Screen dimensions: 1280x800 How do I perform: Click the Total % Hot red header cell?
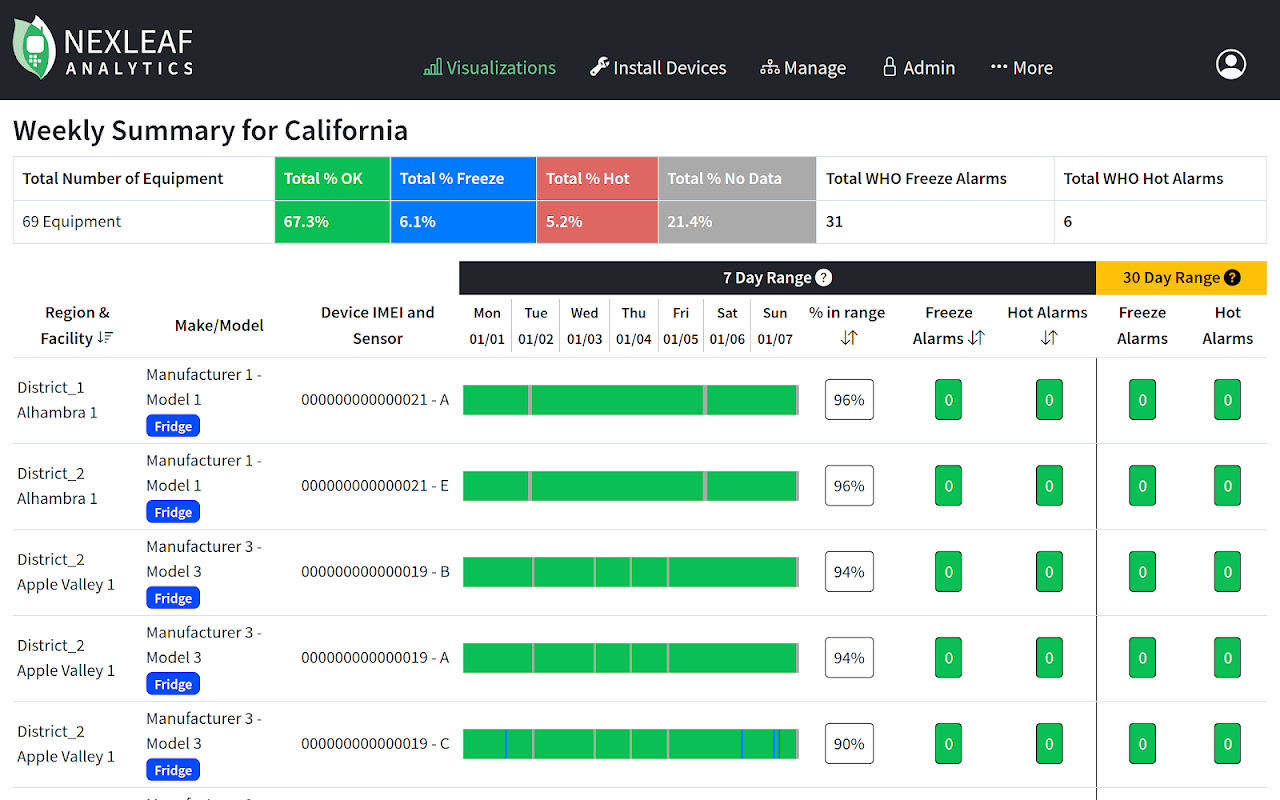tap(597, 179)
